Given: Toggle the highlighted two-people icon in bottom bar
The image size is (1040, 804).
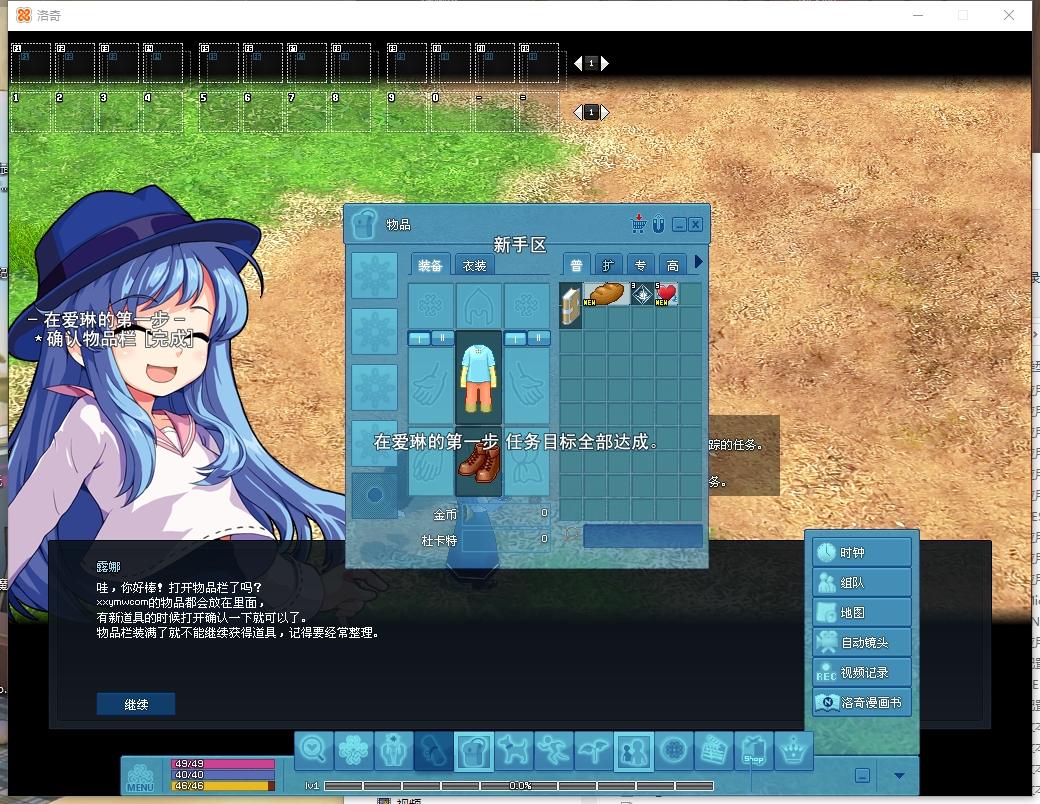Looking at the screenshot, I should tap(633, 751).
